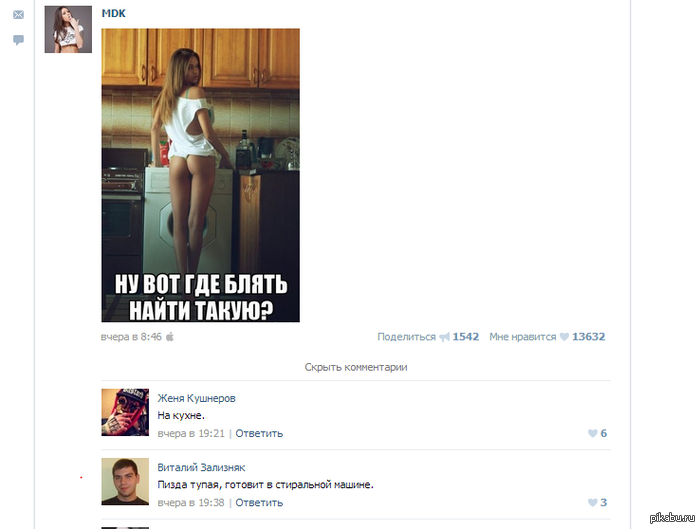Click the heart icon beside 13632 likes

click(564, 337)
